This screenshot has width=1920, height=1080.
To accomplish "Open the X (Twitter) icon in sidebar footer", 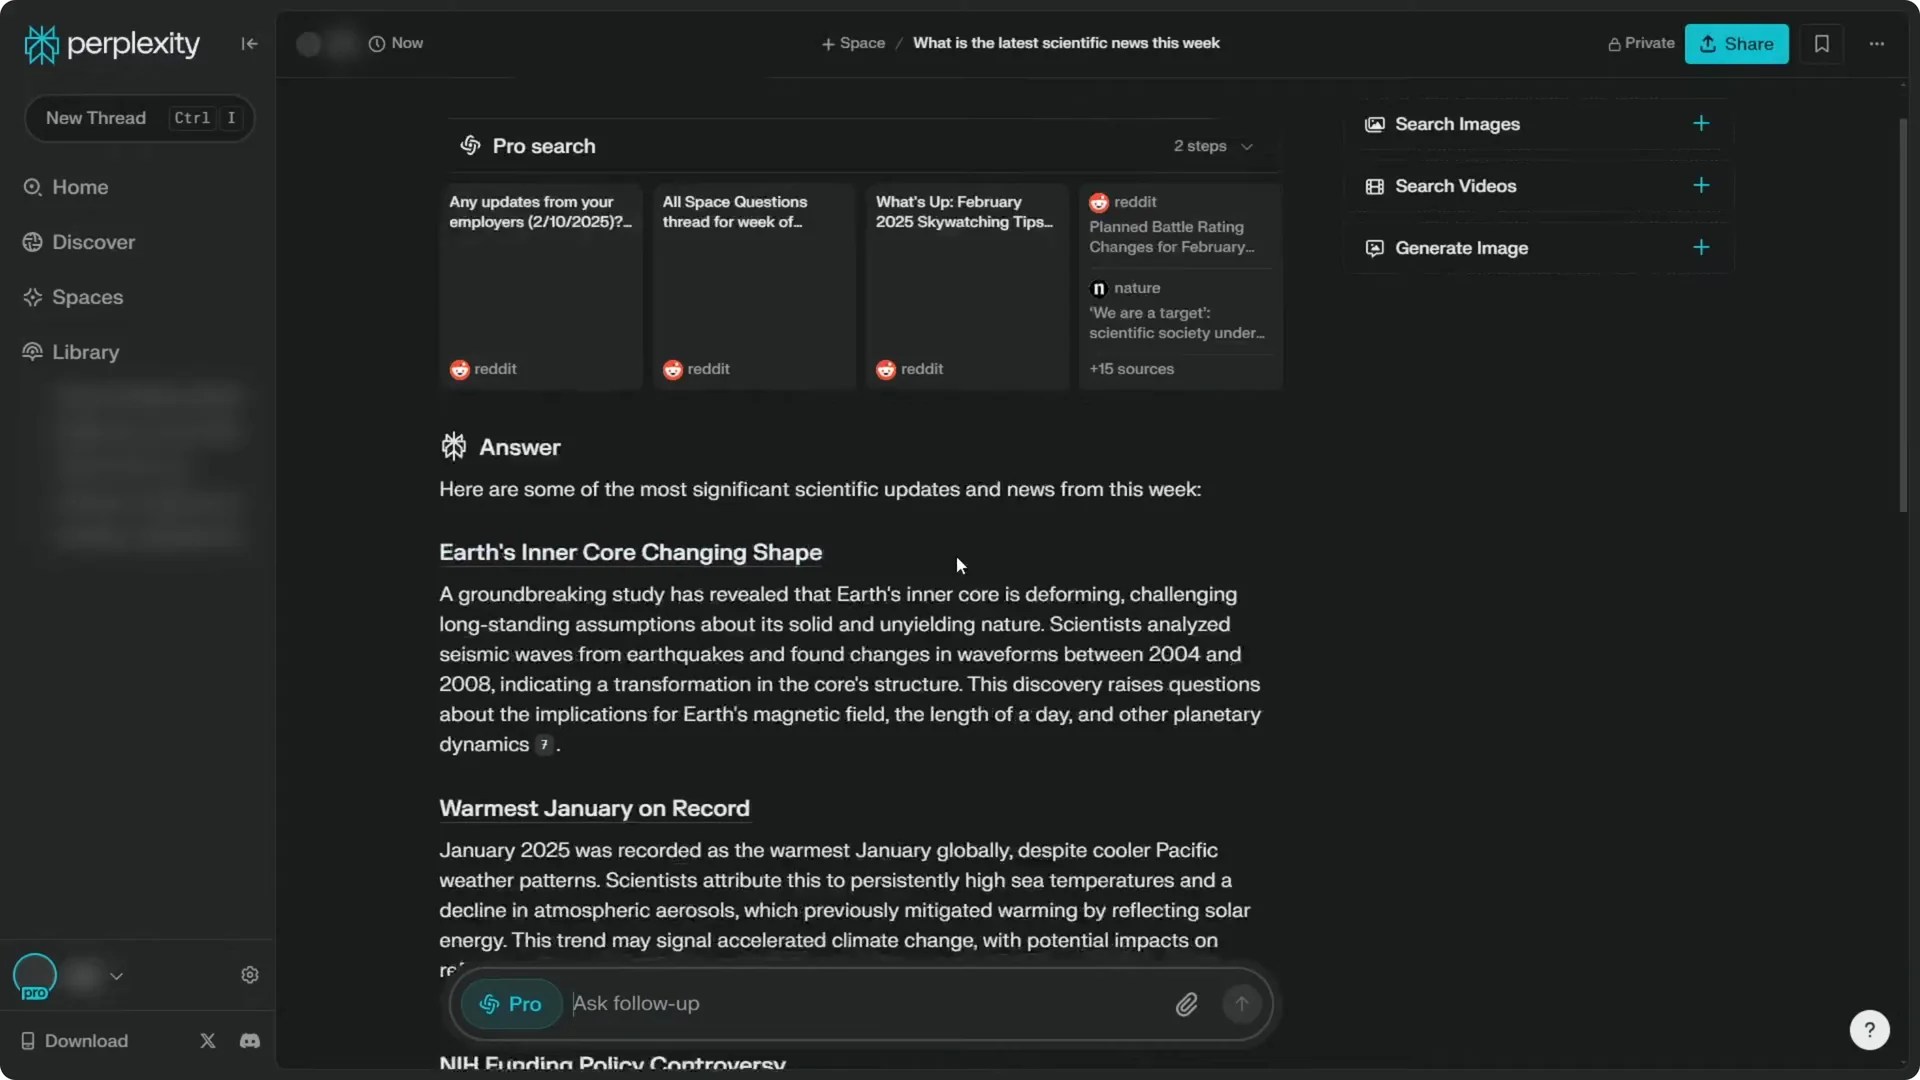I will tap(207, 1040).
